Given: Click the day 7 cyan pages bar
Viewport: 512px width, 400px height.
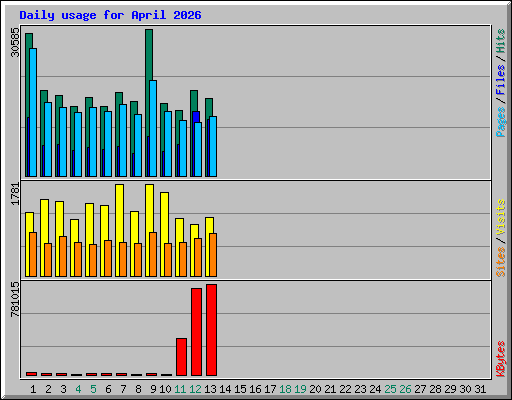Looking at the screenshot, I should (x=123, y=140).
